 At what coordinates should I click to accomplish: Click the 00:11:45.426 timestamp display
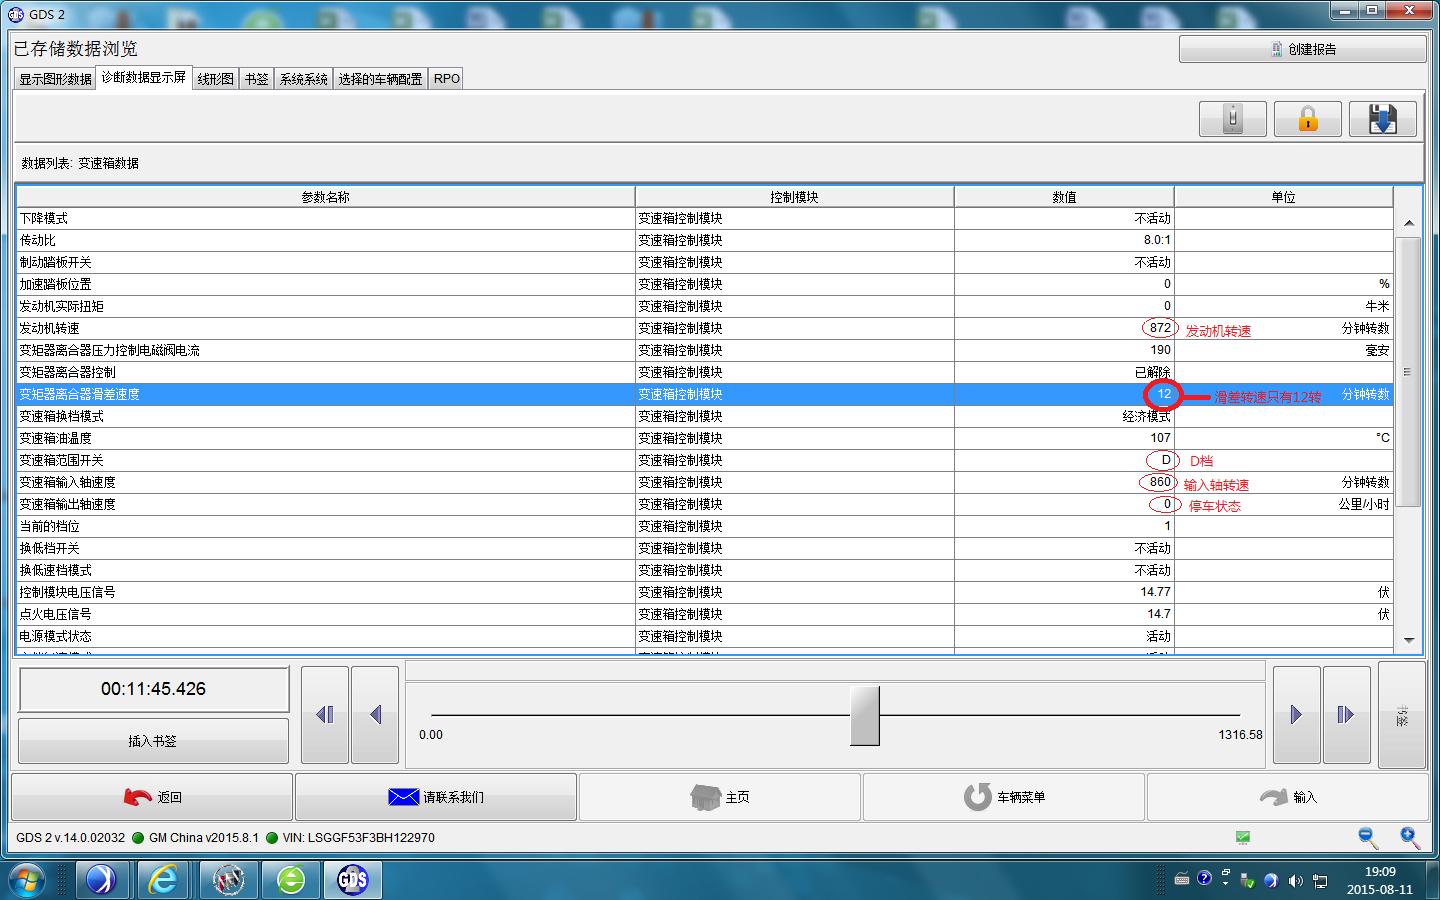click(154, 689)
